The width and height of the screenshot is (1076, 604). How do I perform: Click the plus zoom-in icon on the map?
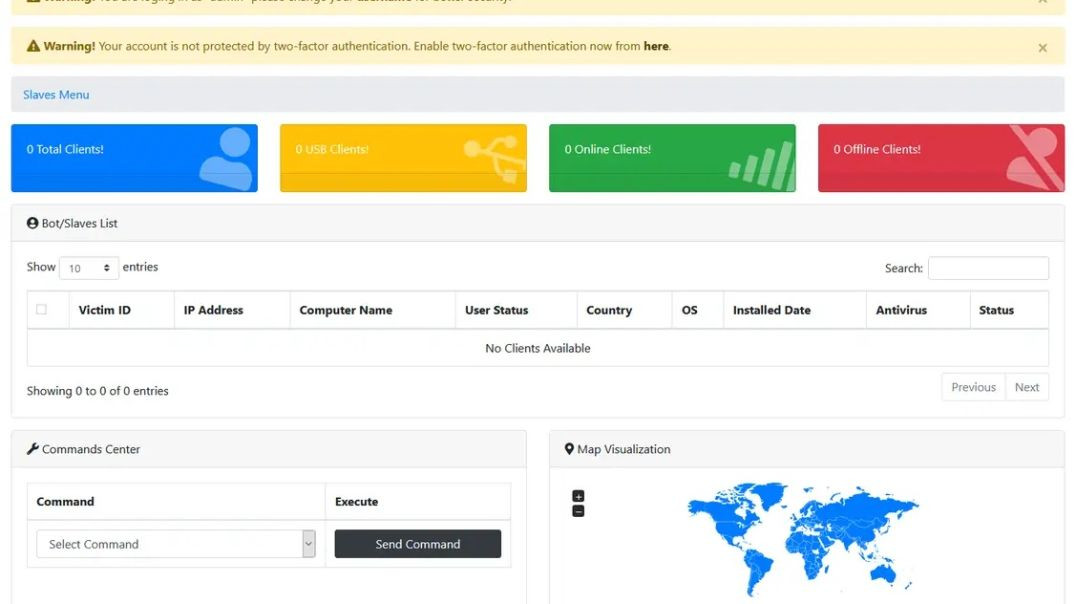tap(577, 495)
